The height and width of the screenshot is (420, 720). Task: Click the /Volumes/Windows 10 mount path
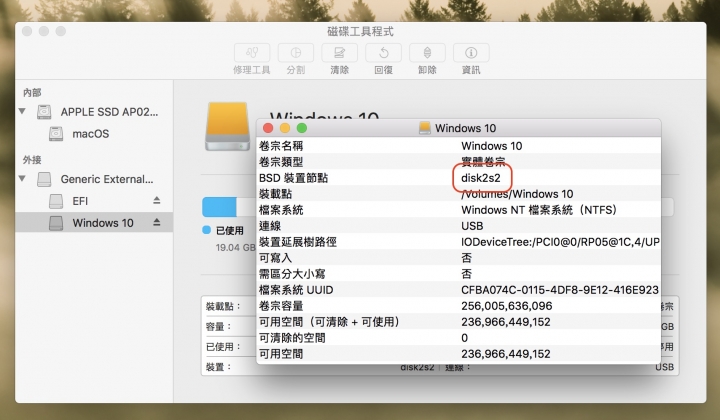tap(517, 194)
